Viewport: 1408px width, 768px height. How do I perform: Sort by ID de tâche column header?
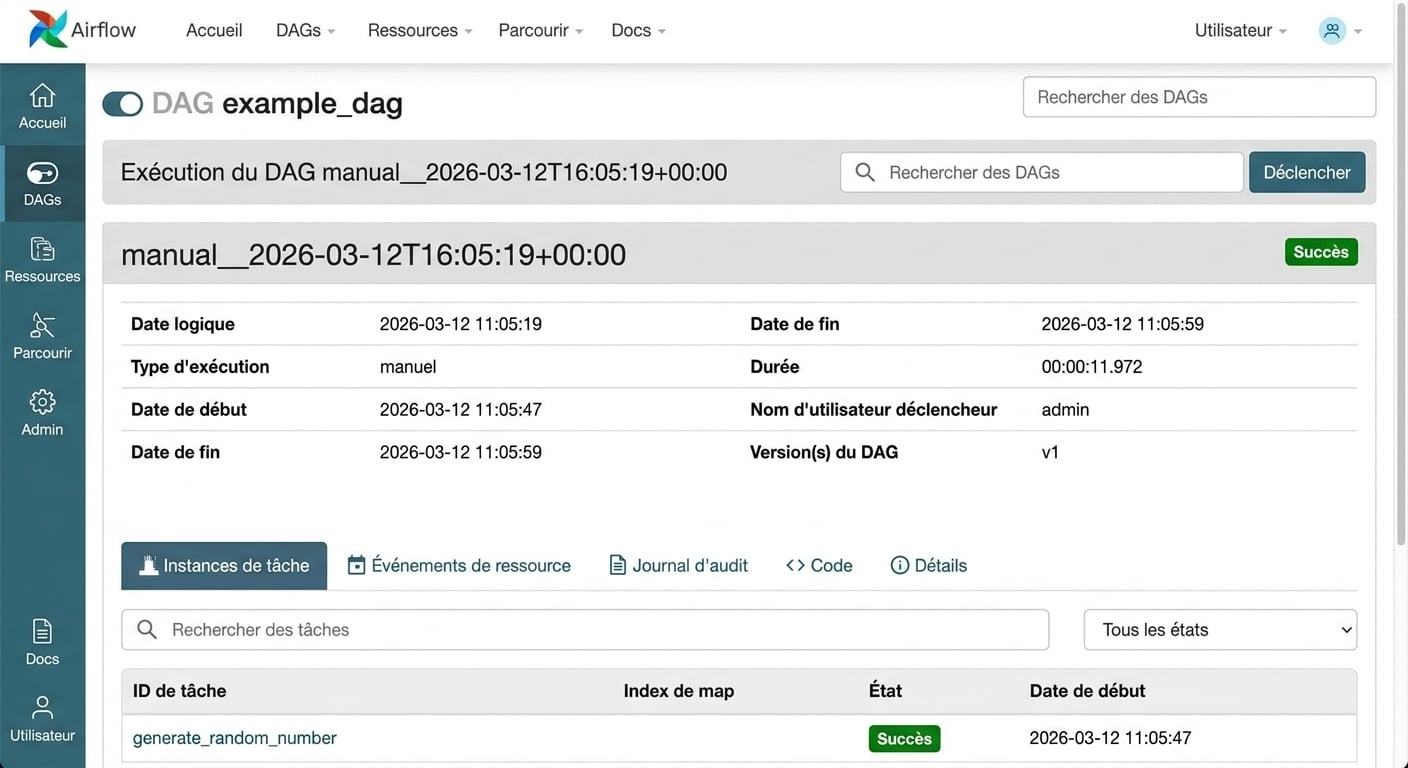coord(179,691)
